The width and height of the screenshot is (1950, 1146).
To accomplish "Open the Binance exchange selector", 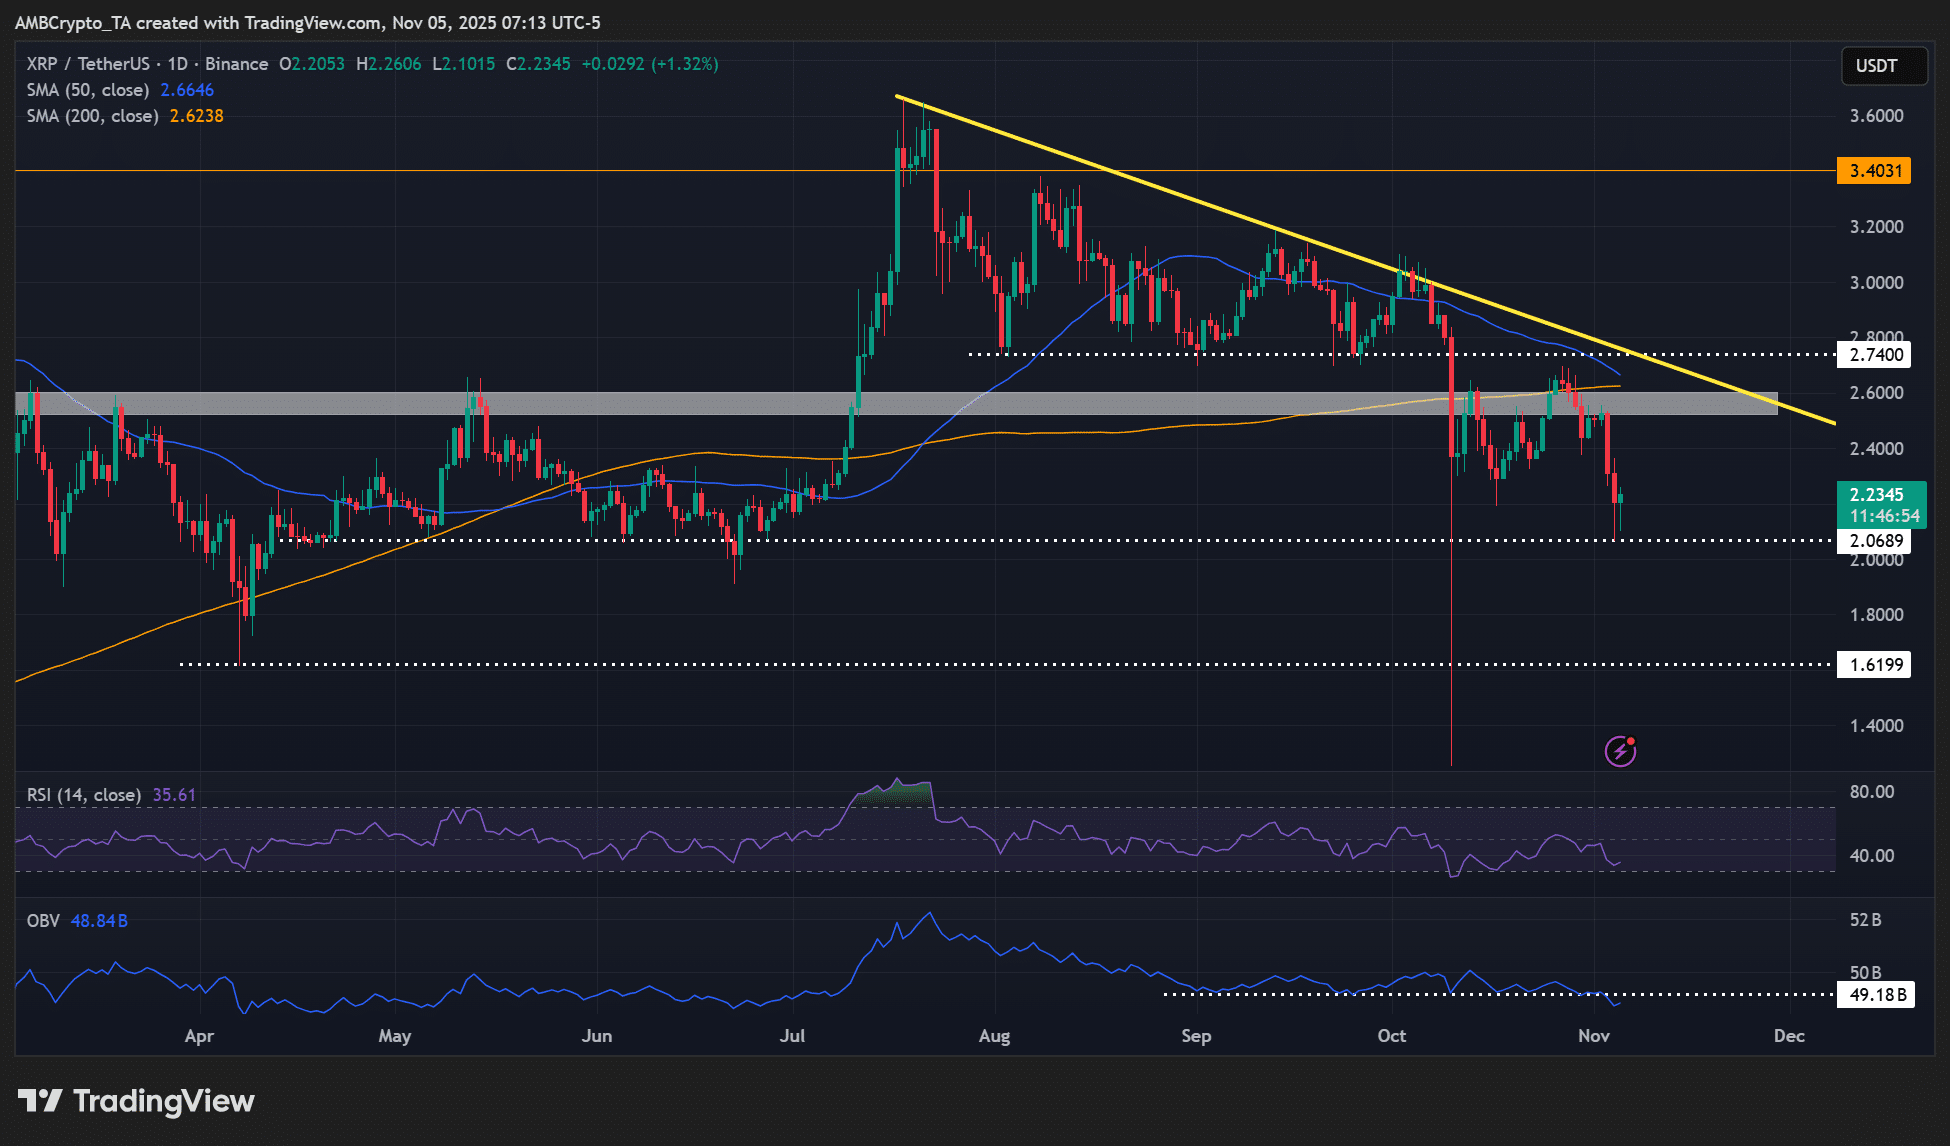I will (237, 63).
